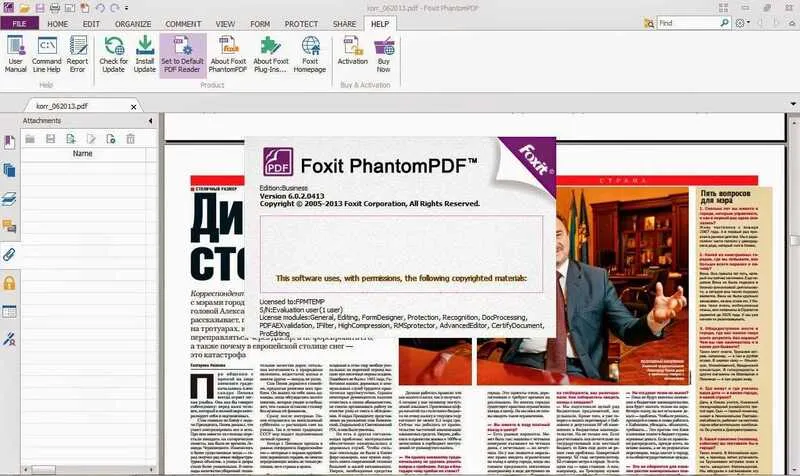Open the Layers panel in sidebar
The height and width of the screenshot is (476, 800).
point(9,198)
